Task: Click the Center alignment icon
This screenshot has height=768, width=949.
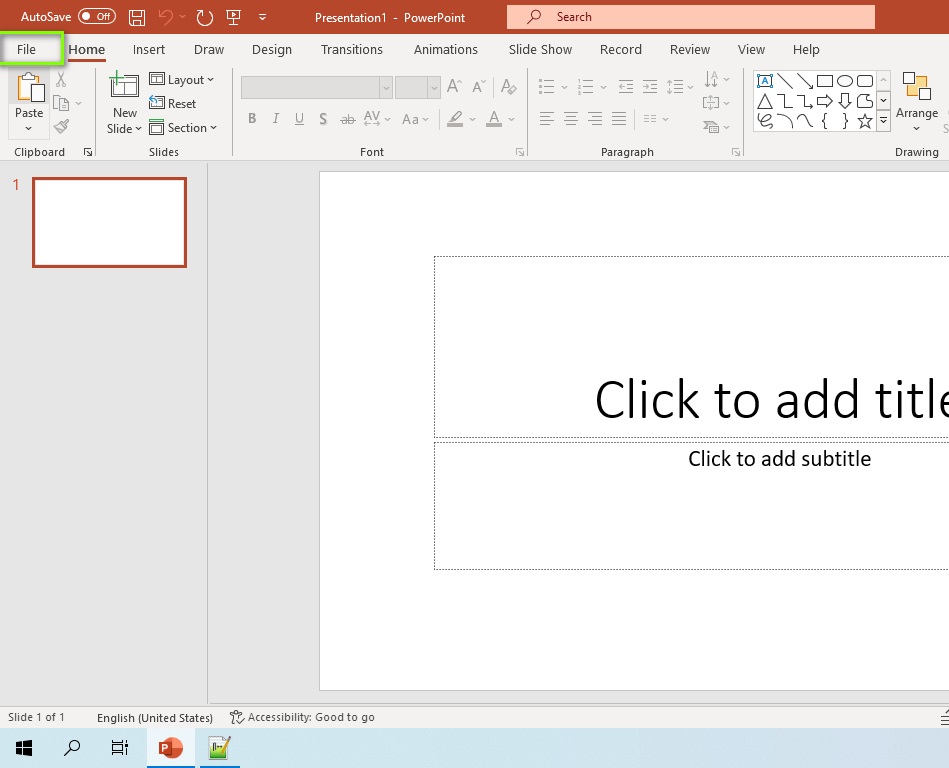Action: 571,119
